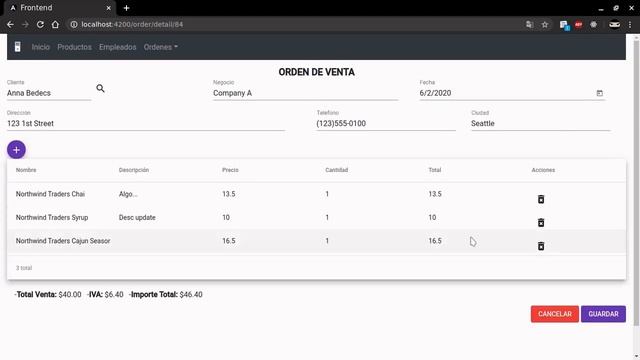This screenshot has height=360, width=640.
Task: Click the CANCELAR button
Action: (555, 314)
